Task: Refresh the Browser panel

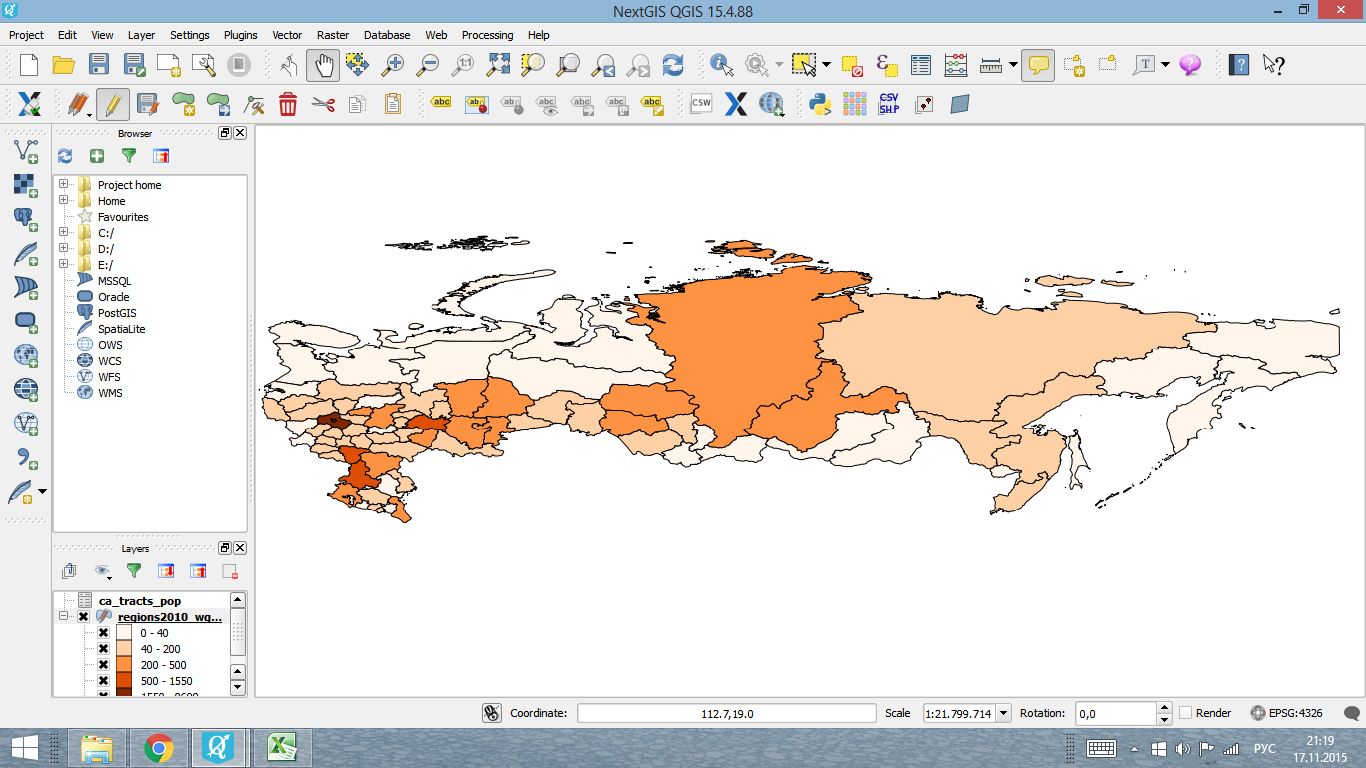Action: [x=65, y=156]
